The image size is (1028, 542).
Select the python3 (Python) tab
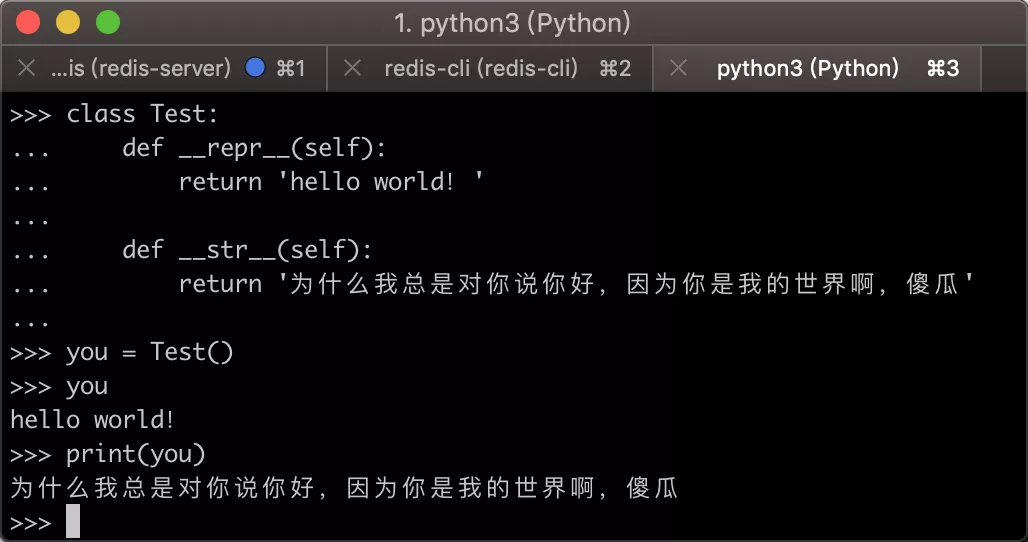tap(808, 68)
